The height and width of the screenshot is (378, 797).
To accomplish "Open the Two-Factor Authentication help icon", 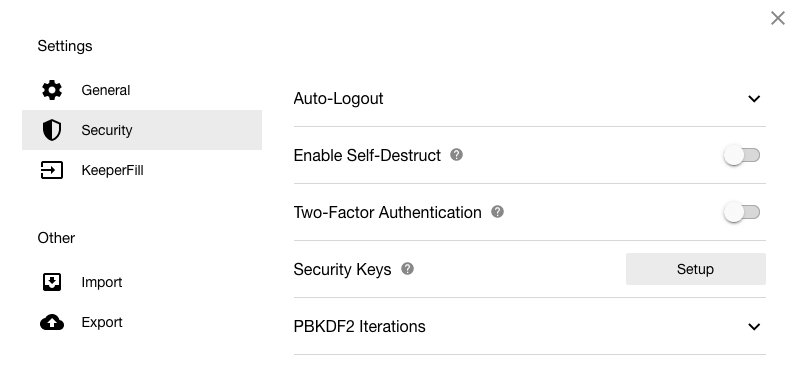I will click(x=497, y=211).
